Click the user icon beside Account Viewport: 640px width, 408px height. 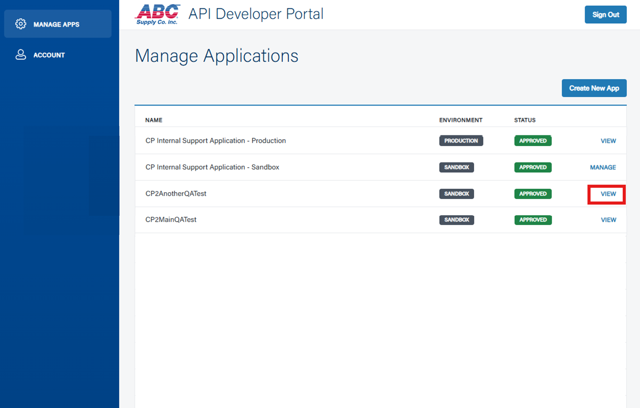pyautogui.click(x=20, y=55)
